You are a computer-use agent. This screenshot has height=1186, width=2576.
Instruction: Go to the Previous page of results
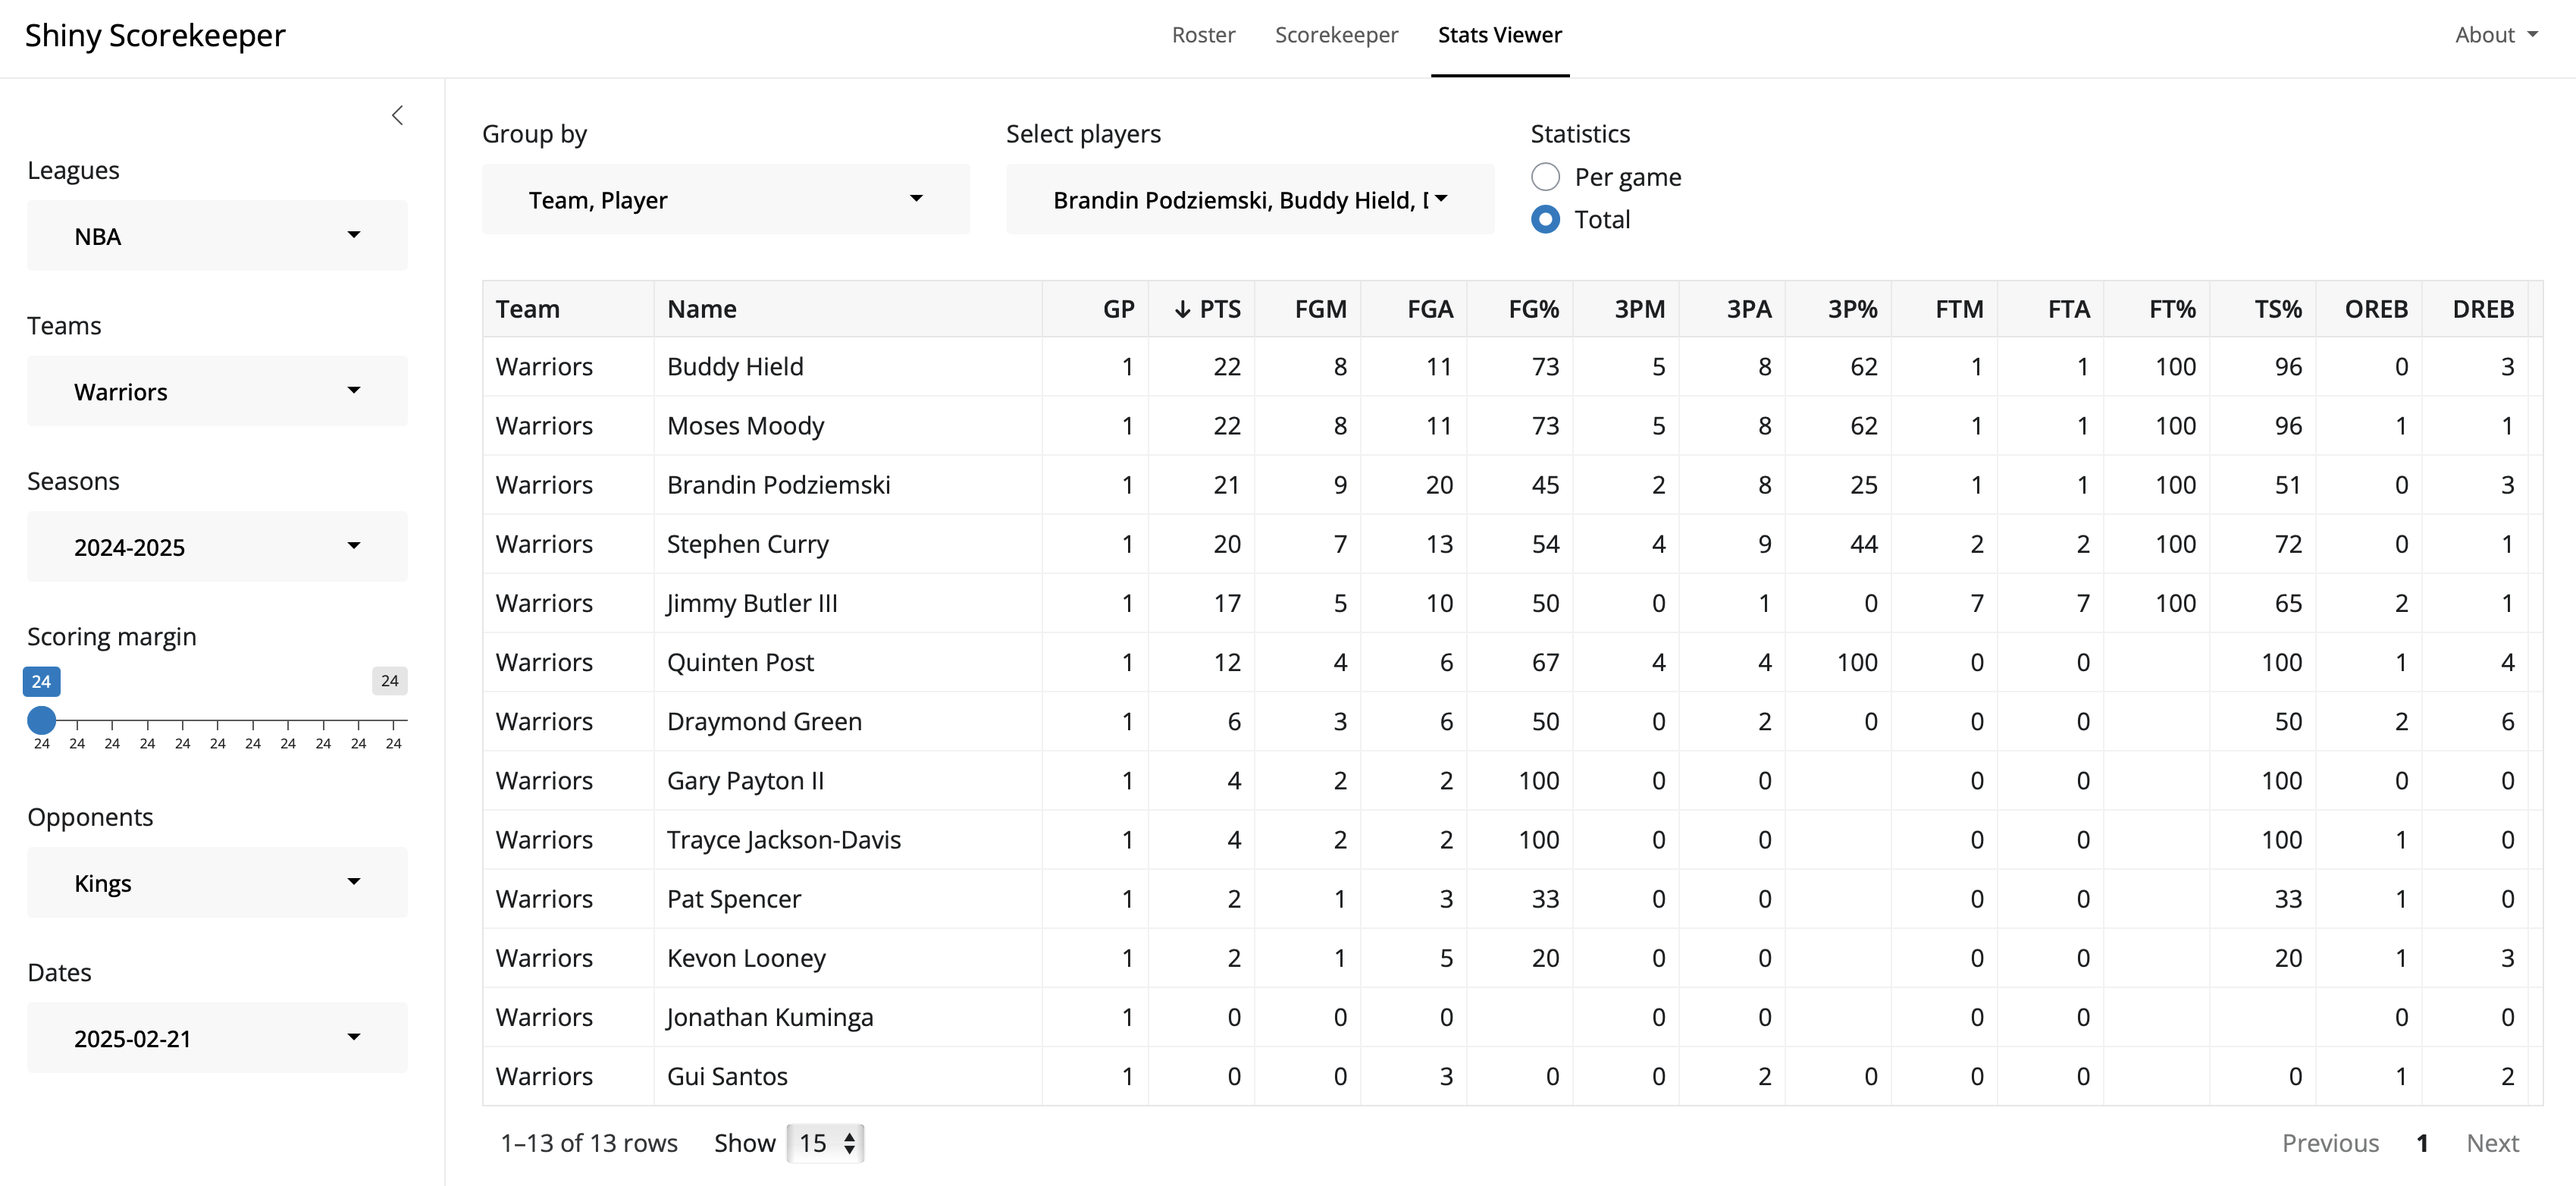(x=2329, y=1143)
